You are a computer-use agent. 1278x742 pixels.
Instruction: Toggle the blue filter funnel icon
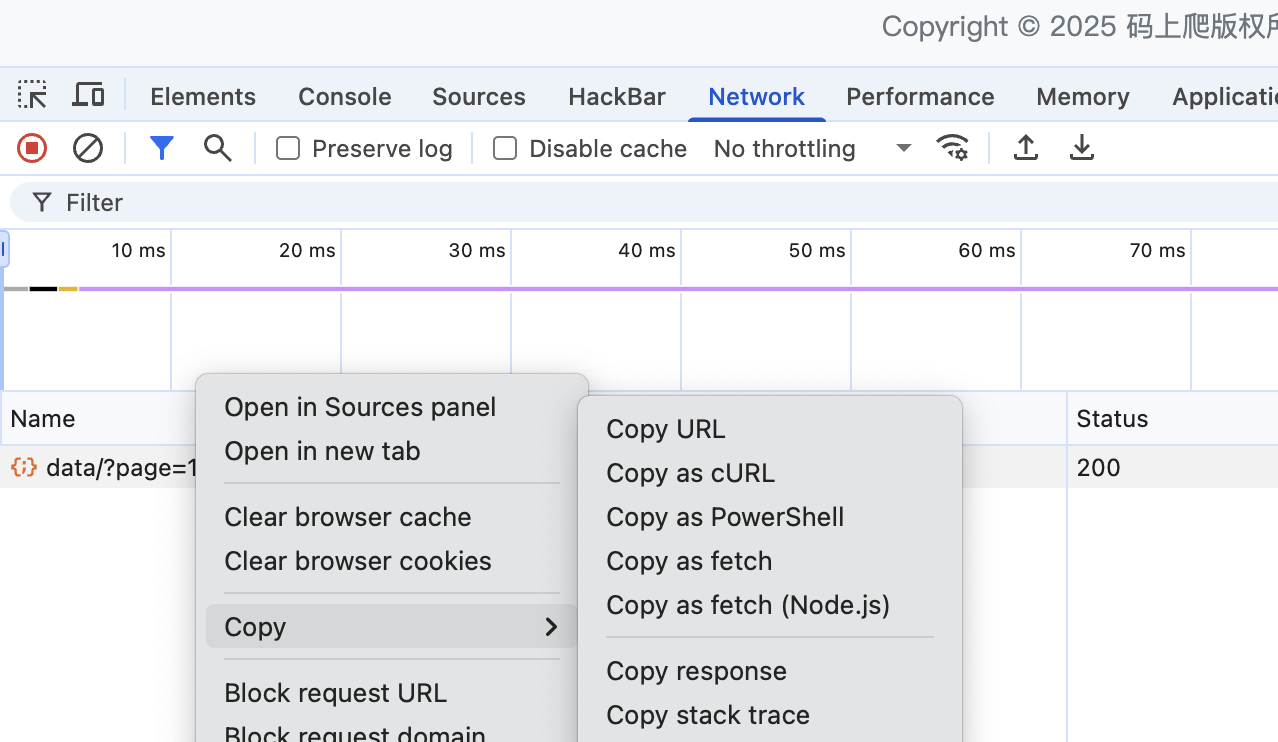[162, 149]
